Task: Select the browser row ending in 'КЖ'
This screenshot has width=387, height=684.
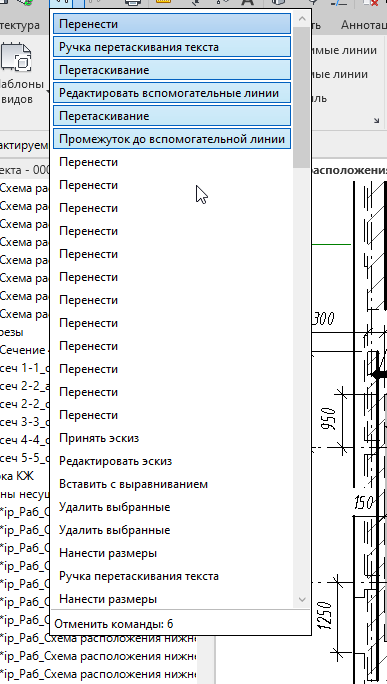Action: [17, 476]
